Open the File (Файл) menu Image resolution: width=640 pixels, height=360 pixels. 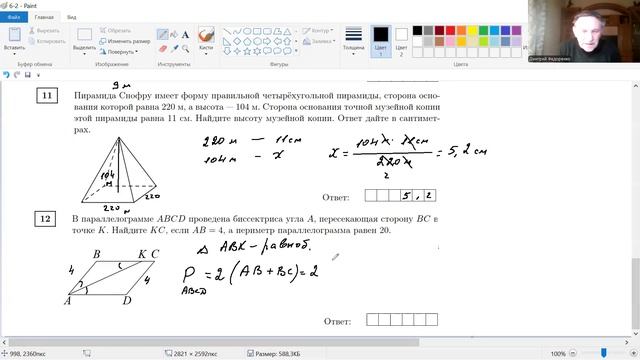[x=14, y=17]
